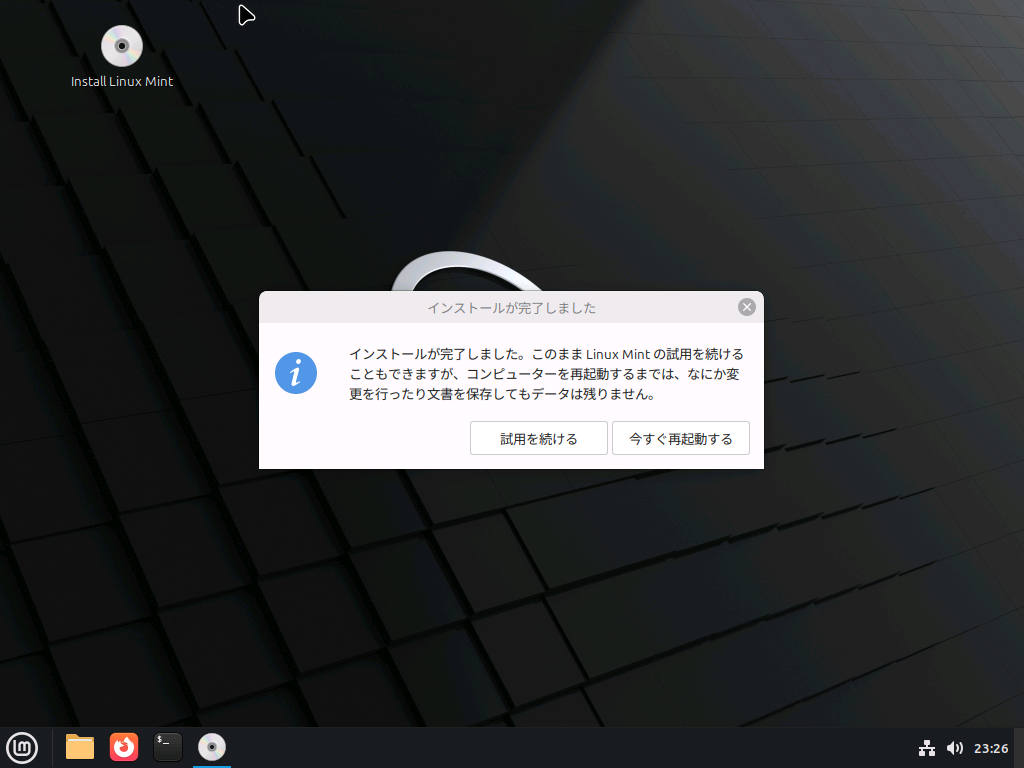Launch Firefox from the taskbar

pos(123,747)
